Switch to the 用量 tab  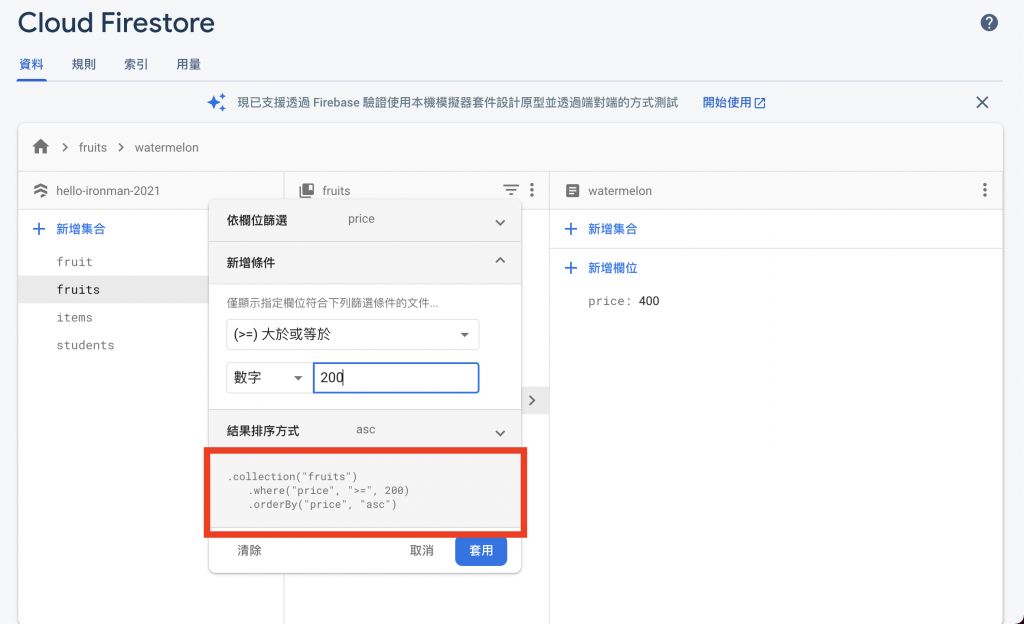click(188, 65)
